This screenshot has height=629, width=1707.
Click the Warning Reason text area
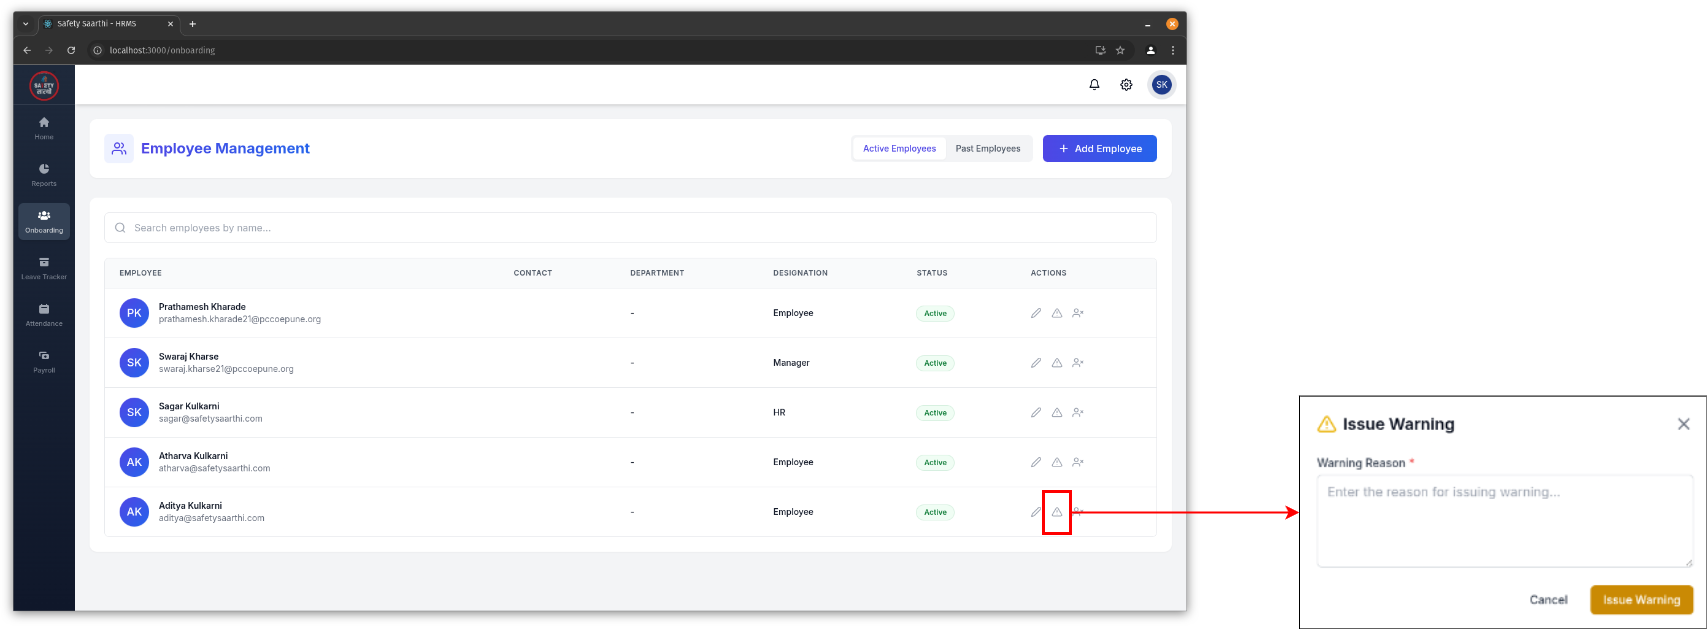coord(1504,521)
